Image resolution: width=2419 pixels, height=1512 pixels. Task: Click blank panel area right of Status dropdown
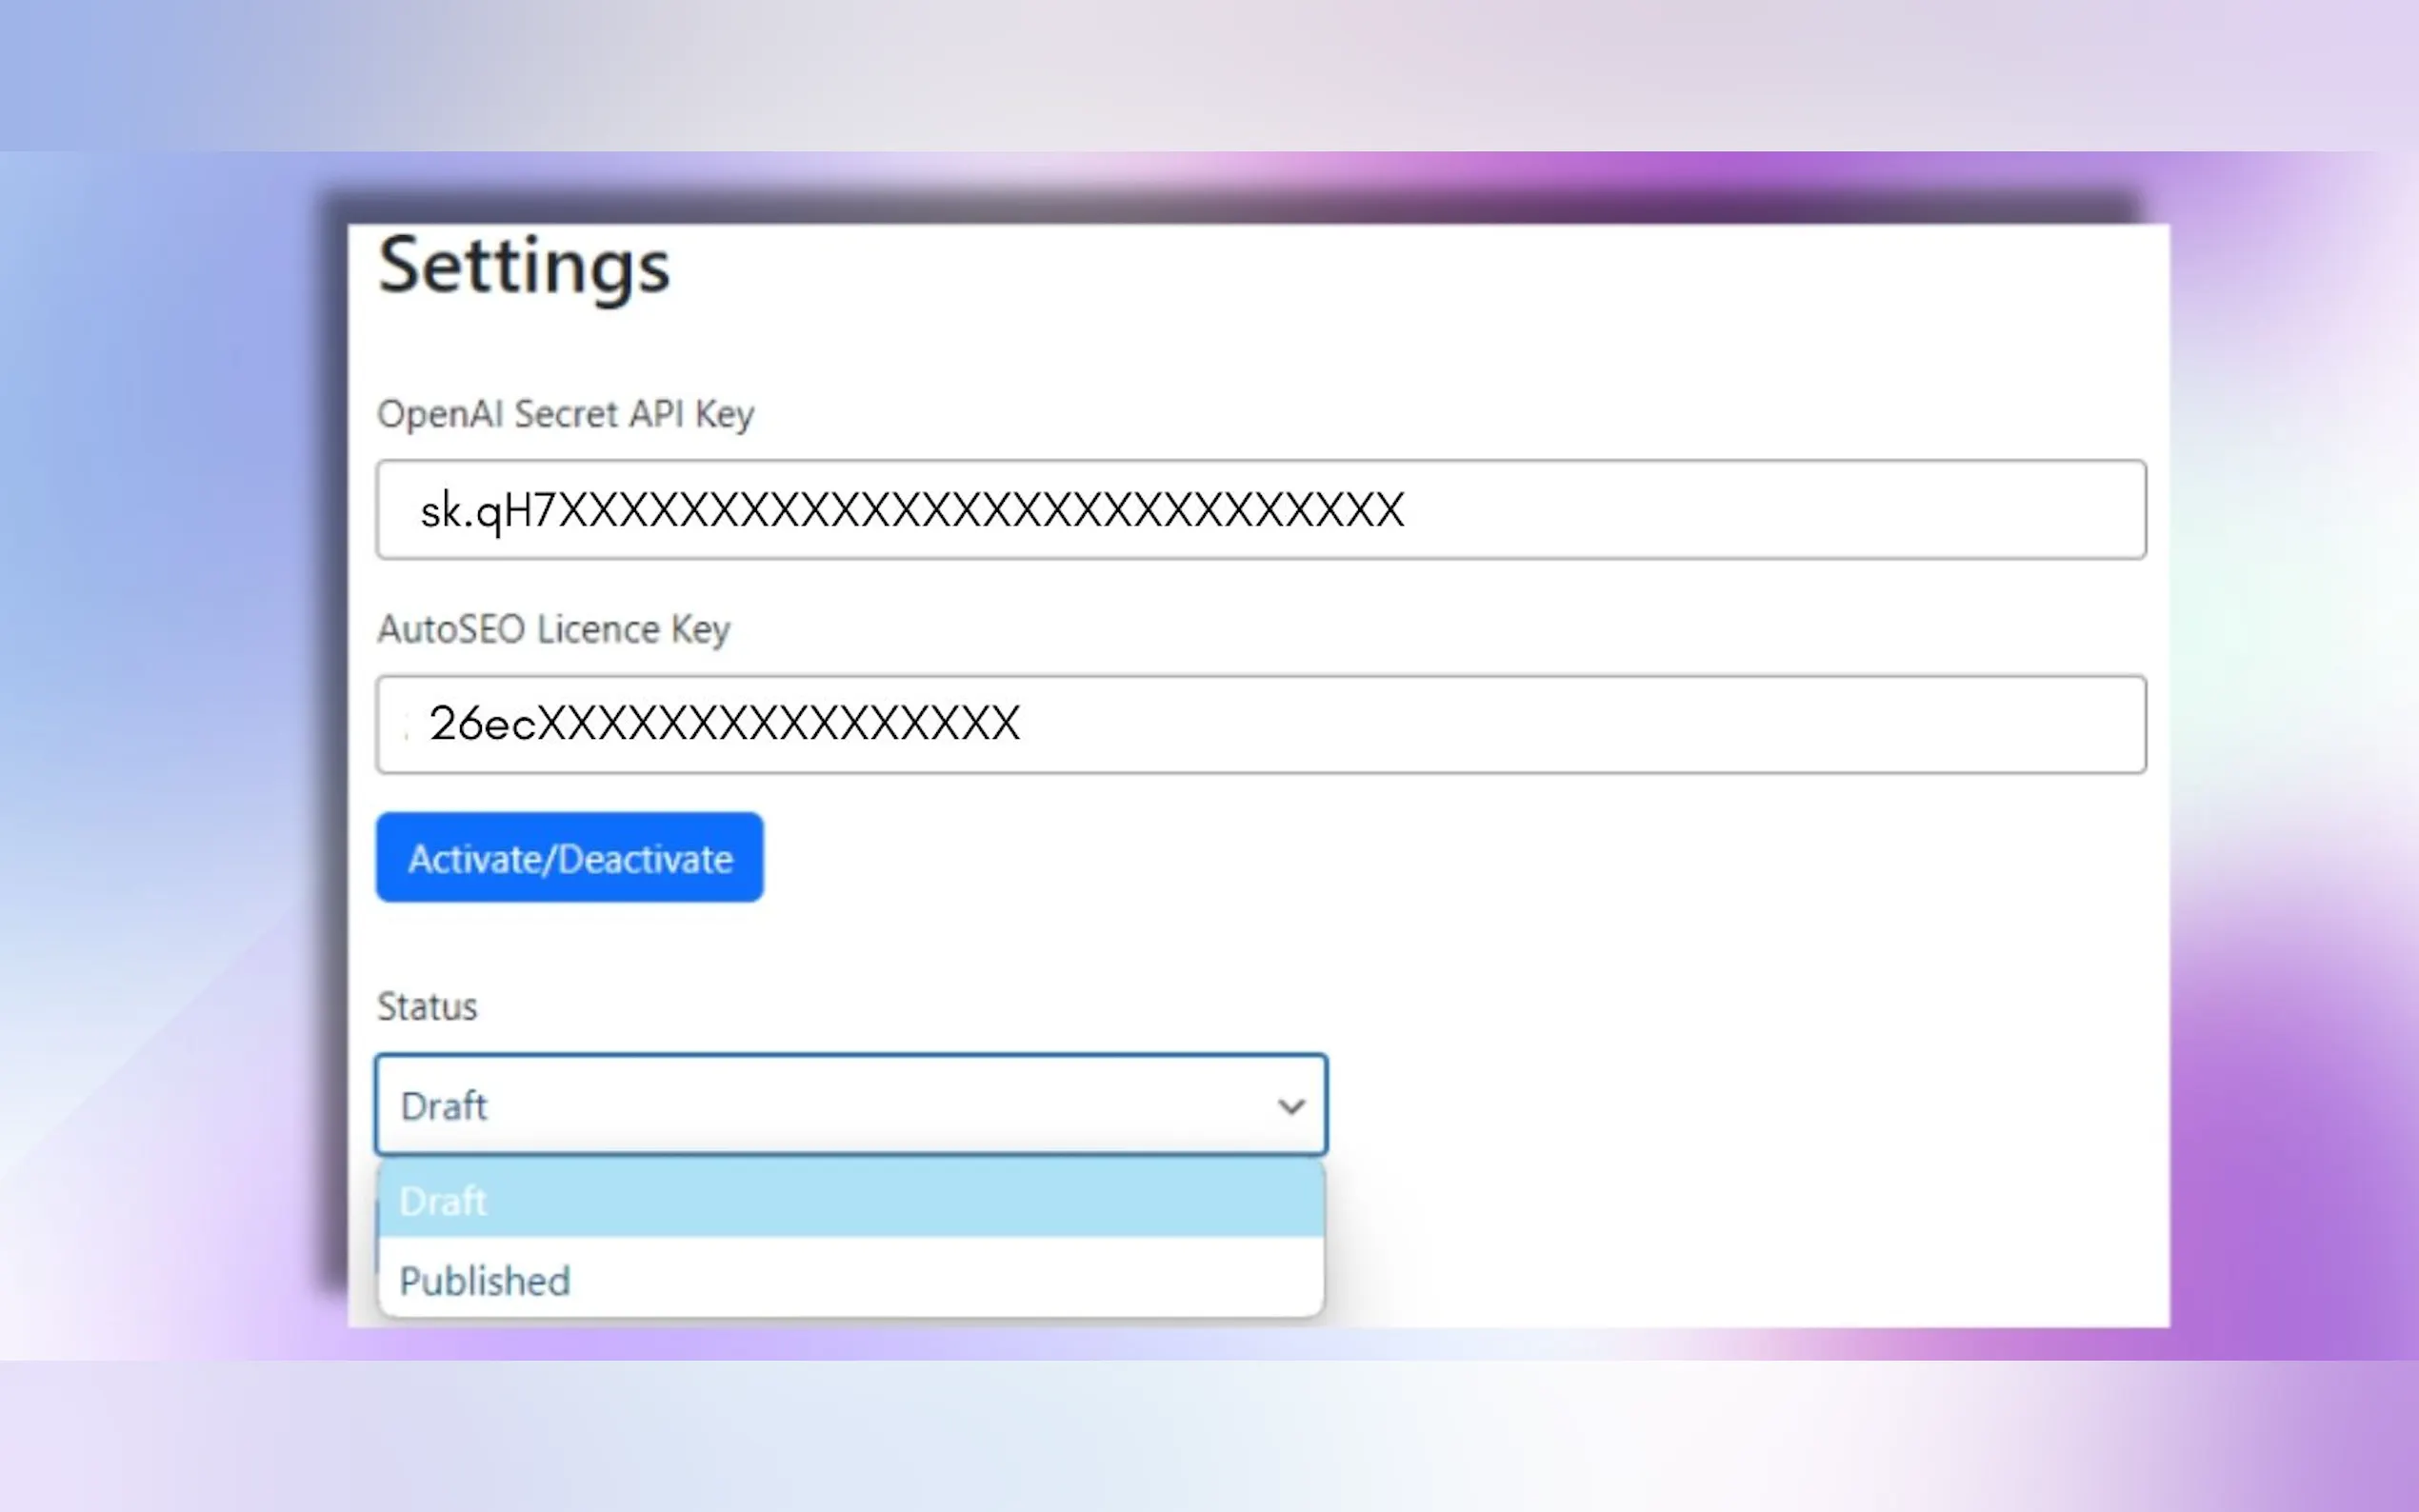click(1750, 1105)
